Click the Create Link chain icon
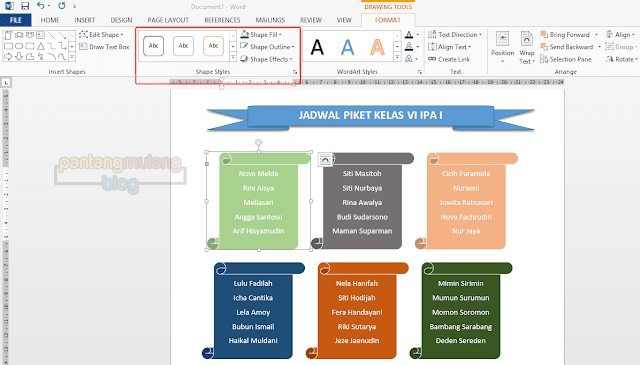 (x=432, y=59)
